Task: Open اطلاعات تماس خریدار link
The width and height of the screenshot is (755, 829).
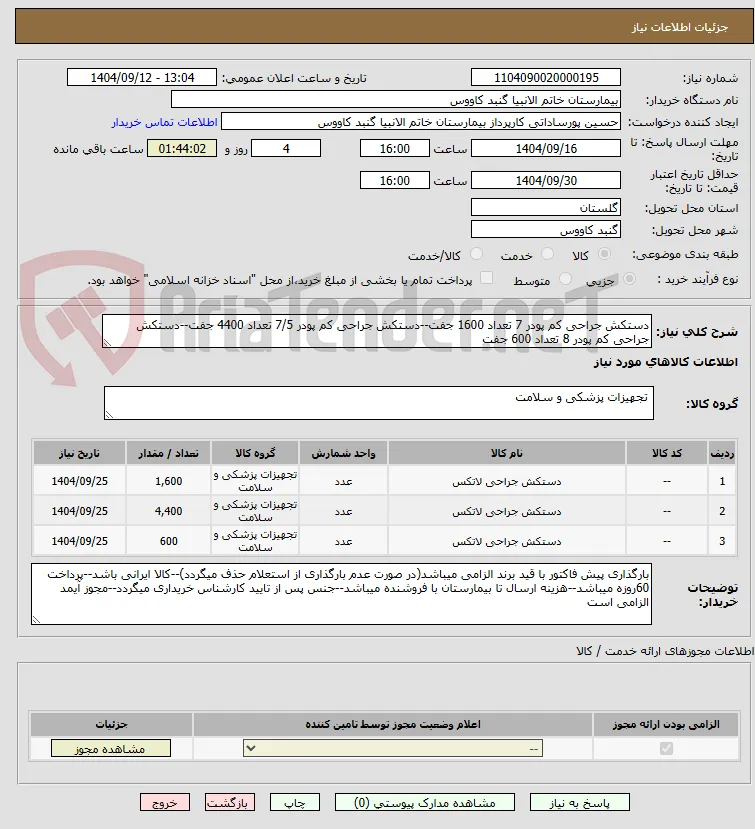Action: [x=164, y=122]
